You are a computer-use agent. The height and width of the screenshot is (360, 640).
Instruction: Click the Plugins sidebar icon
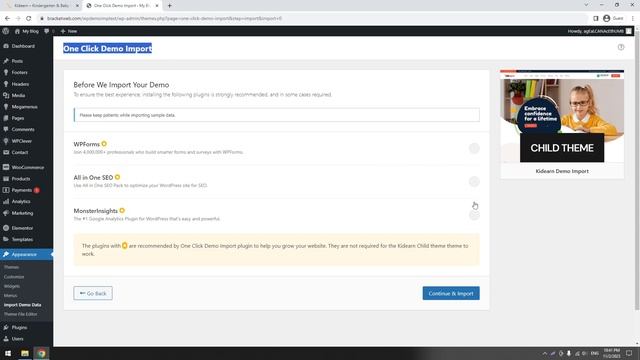(6, 327)
